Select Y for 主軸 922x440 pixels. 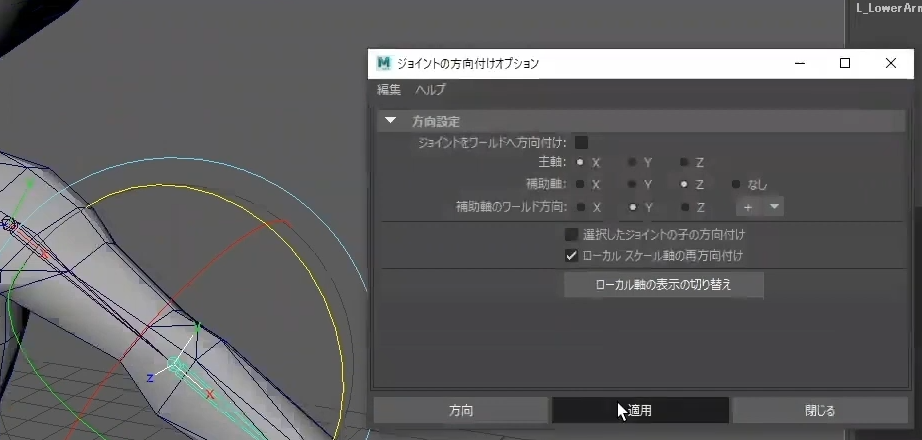[632, 162]
